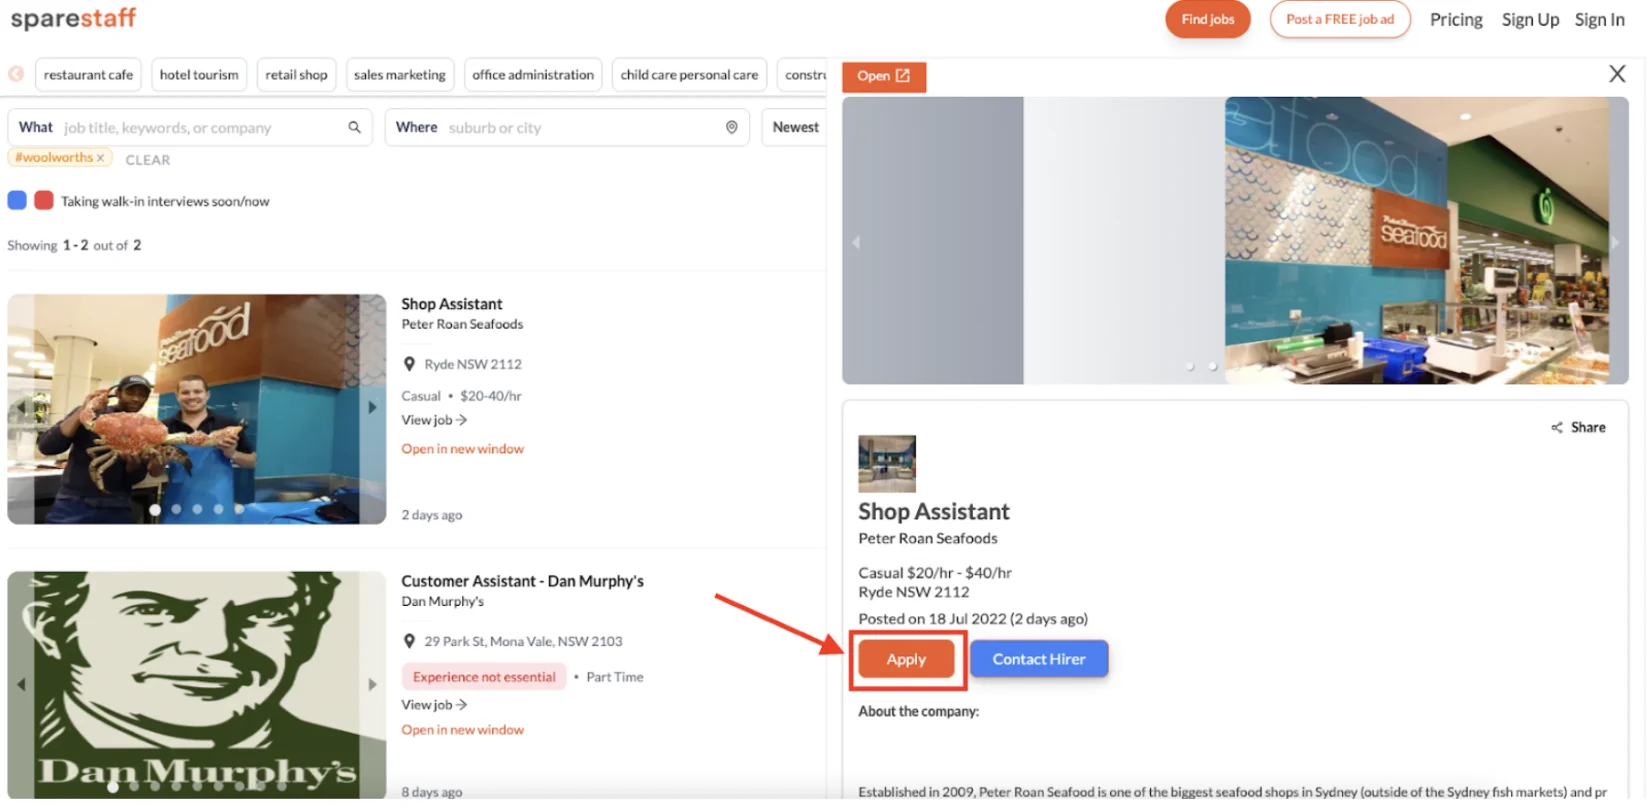Click the Ryde NSW 2112 location pin icon
The width and height of the screenshot is (1648, 810).
click(x=409, y=364)
